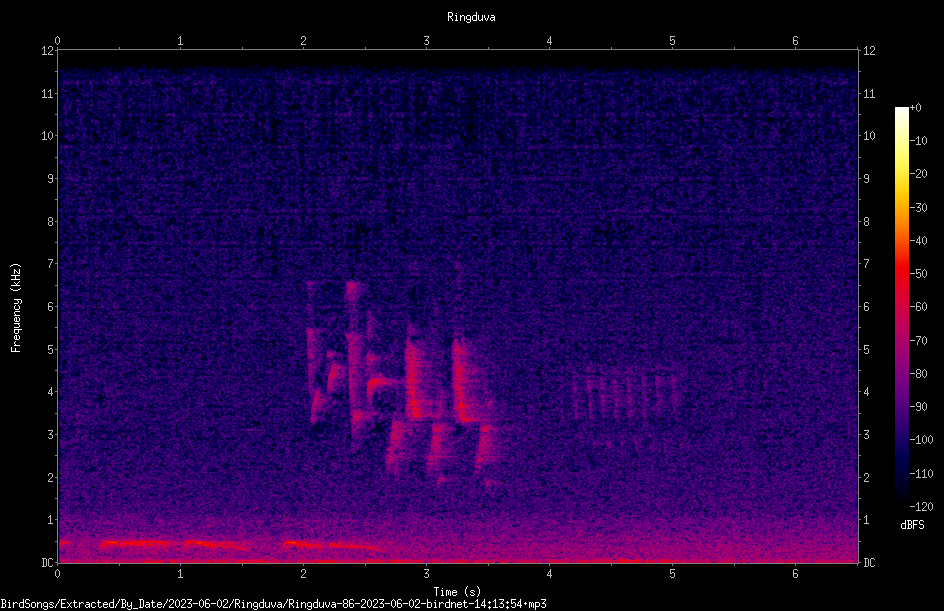Click the 6 second tick on top axis
Image resolution: width=944 pixels, height=611 pixels.
pos(795,41)
